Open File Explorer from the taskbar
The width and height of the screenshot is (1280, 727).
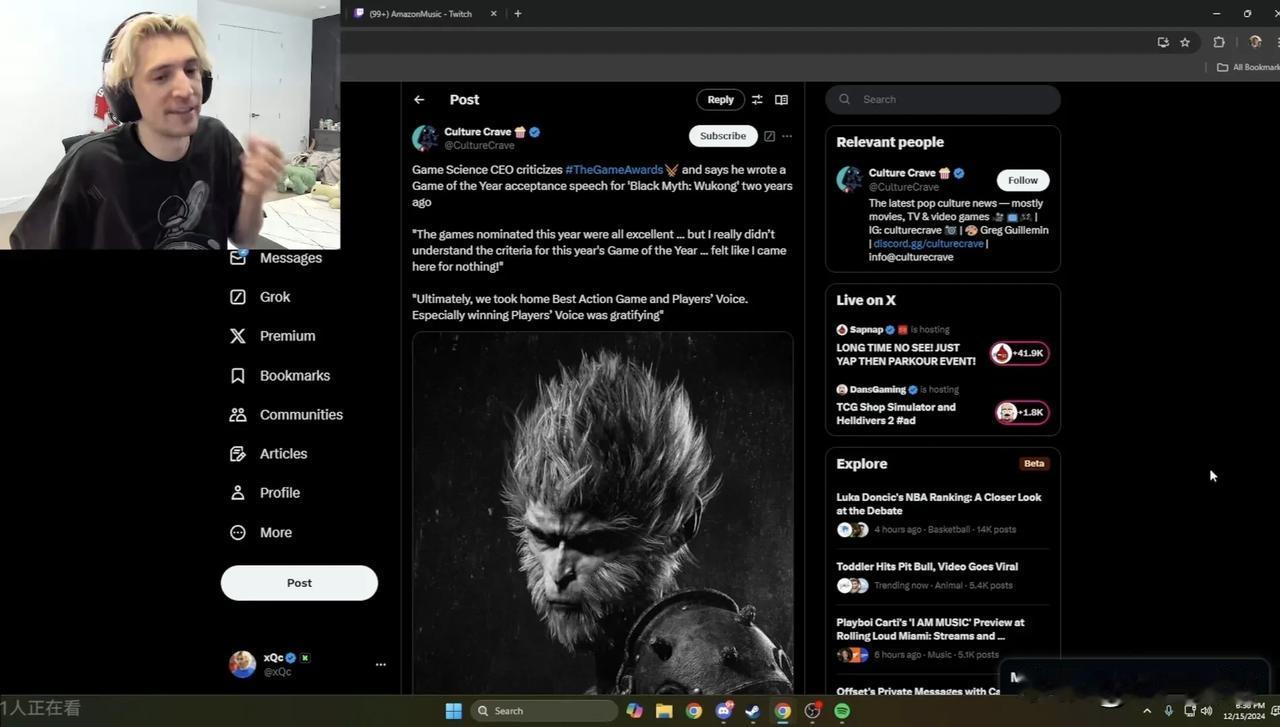click(x=664, y=711)
